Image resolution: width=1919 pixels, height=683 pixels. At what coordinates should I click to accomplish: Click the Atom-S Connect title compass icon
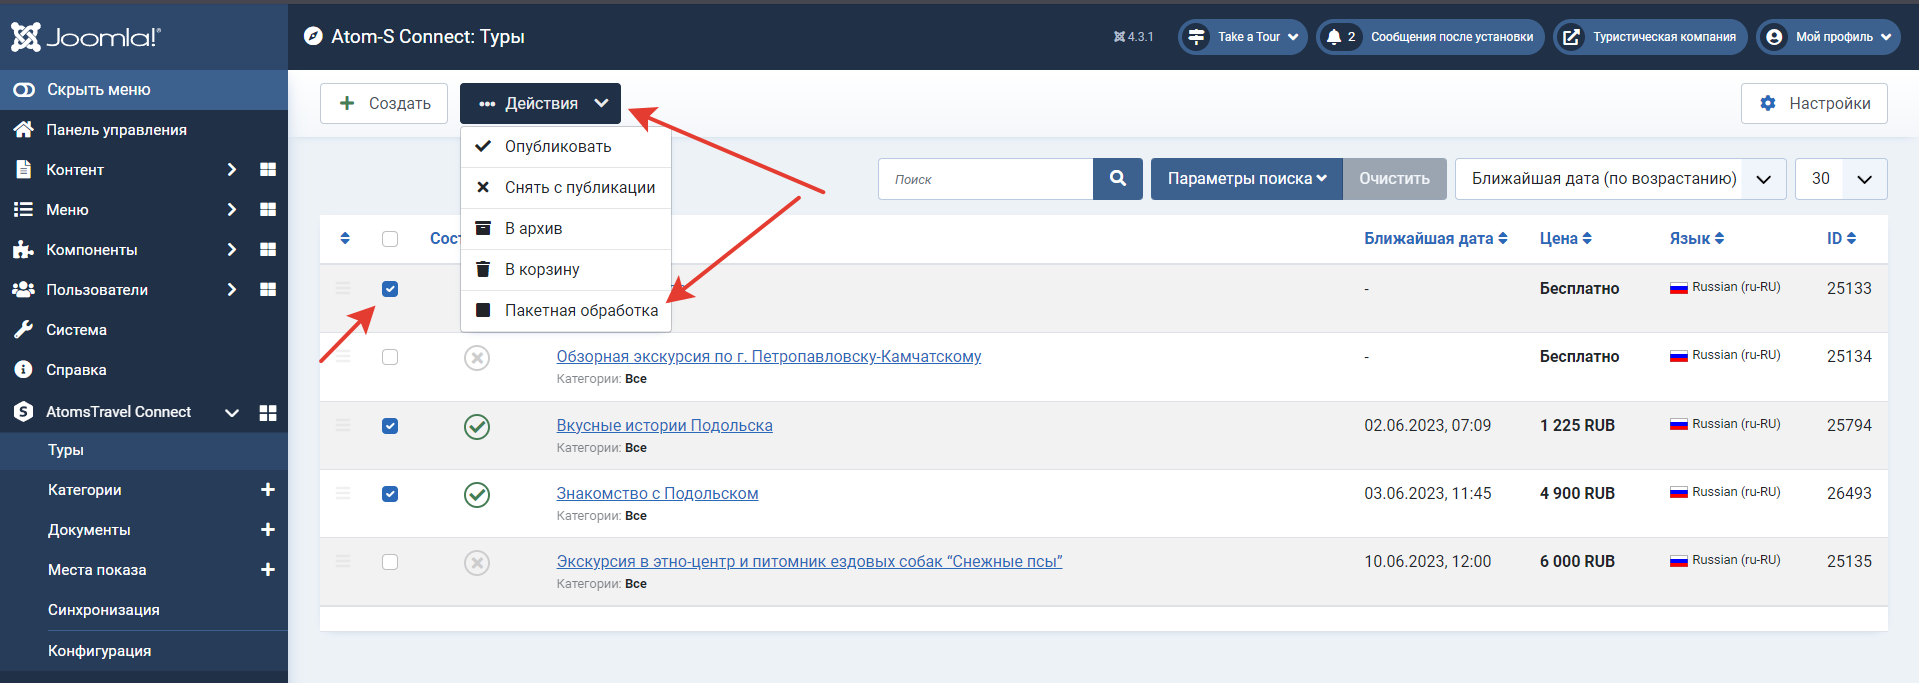coord(313,36)
